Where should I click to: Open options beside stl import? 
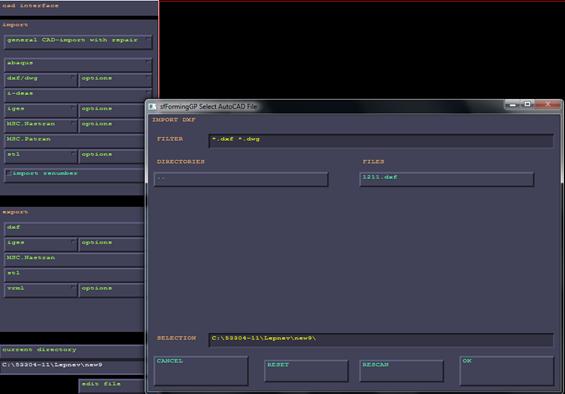pyautogui.click(x=111, y=156)
